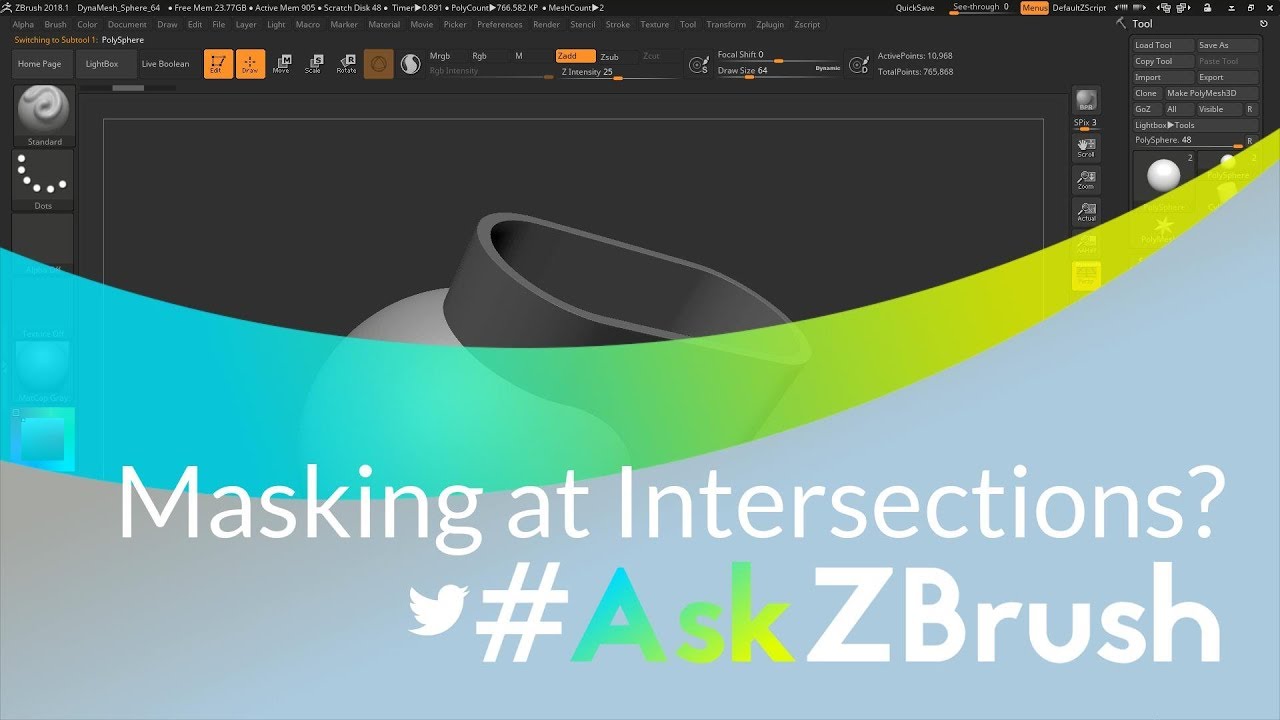This screenshot has height=720, width=1280.
Task: Open the Material menu
Action: coord(384,24)
